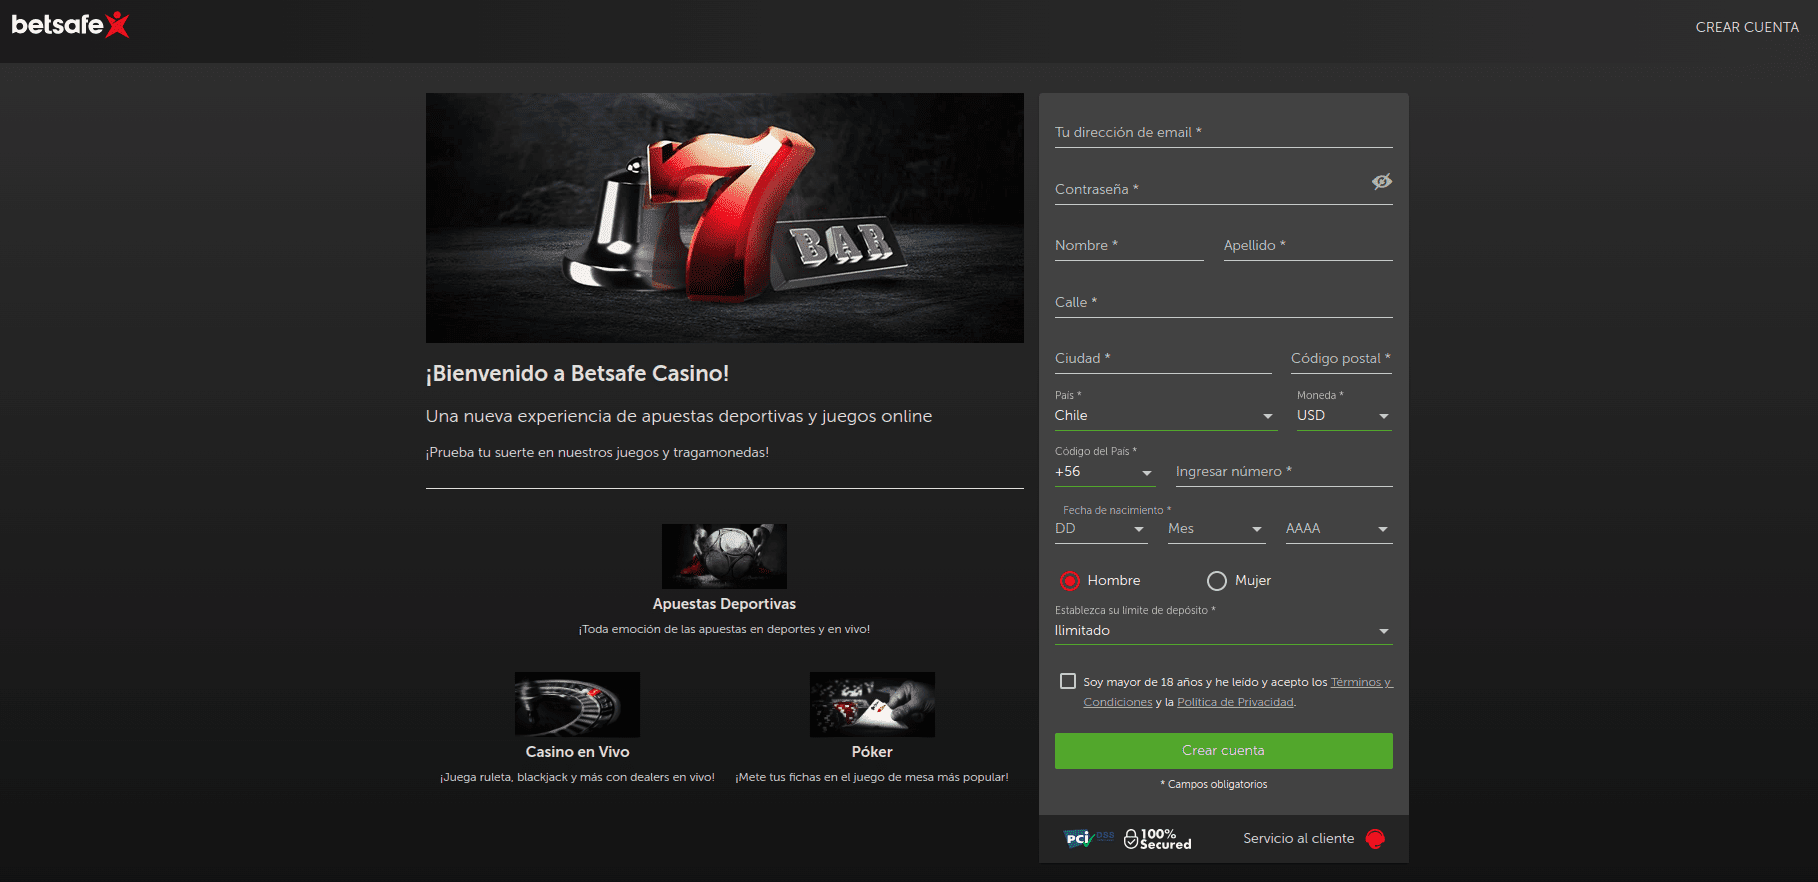Click the lucky 7 BAR banner image
Viewport: 1818px width, 882px height.
click(725, 218)
